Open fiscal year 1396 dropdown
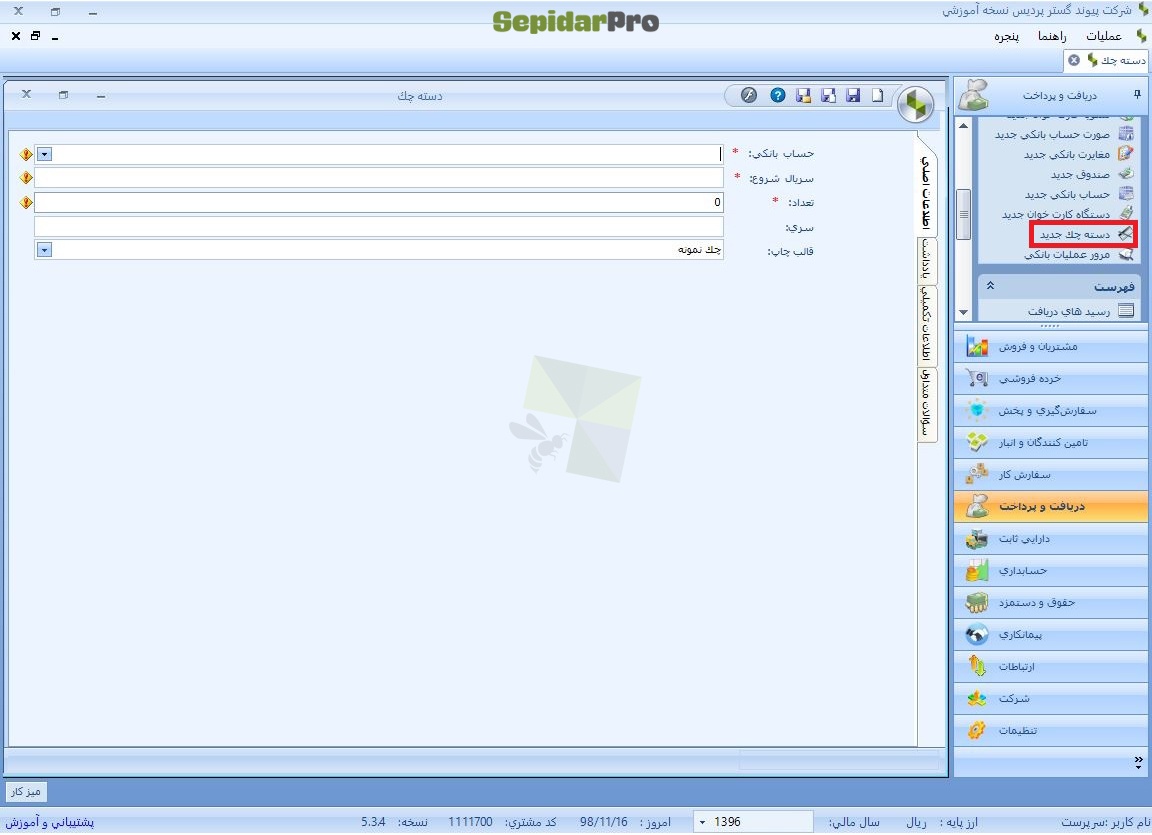This screenshot has width=1152, height=835. point(702,822)
